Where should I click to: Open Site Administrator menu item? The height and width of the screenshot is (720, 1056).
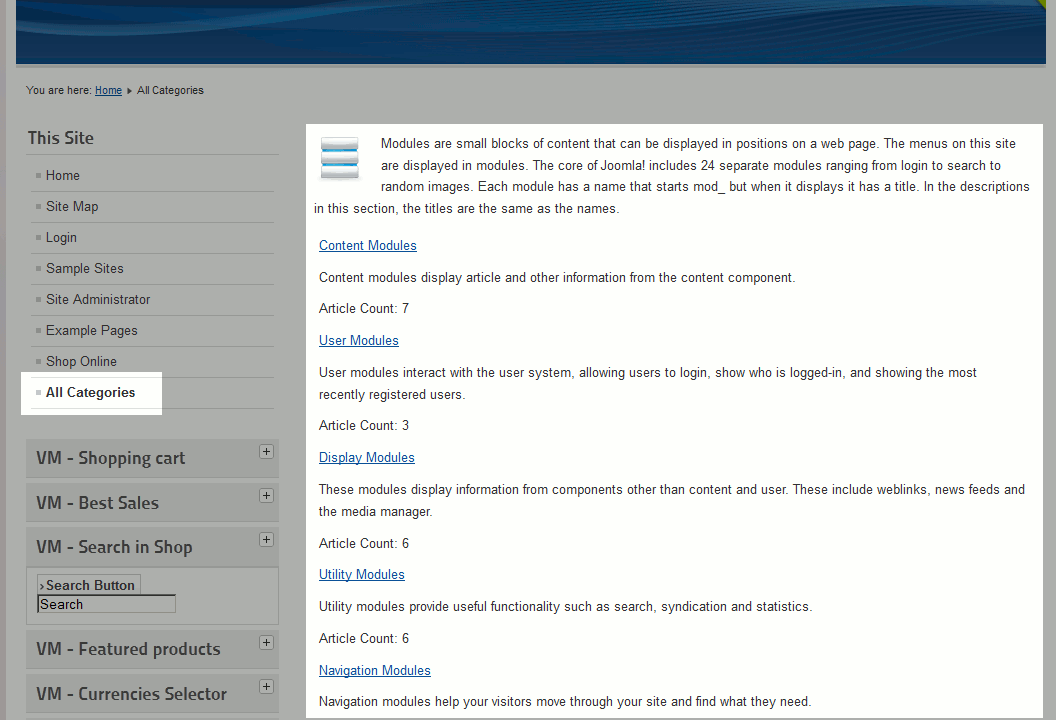click(x=98, y=299)
